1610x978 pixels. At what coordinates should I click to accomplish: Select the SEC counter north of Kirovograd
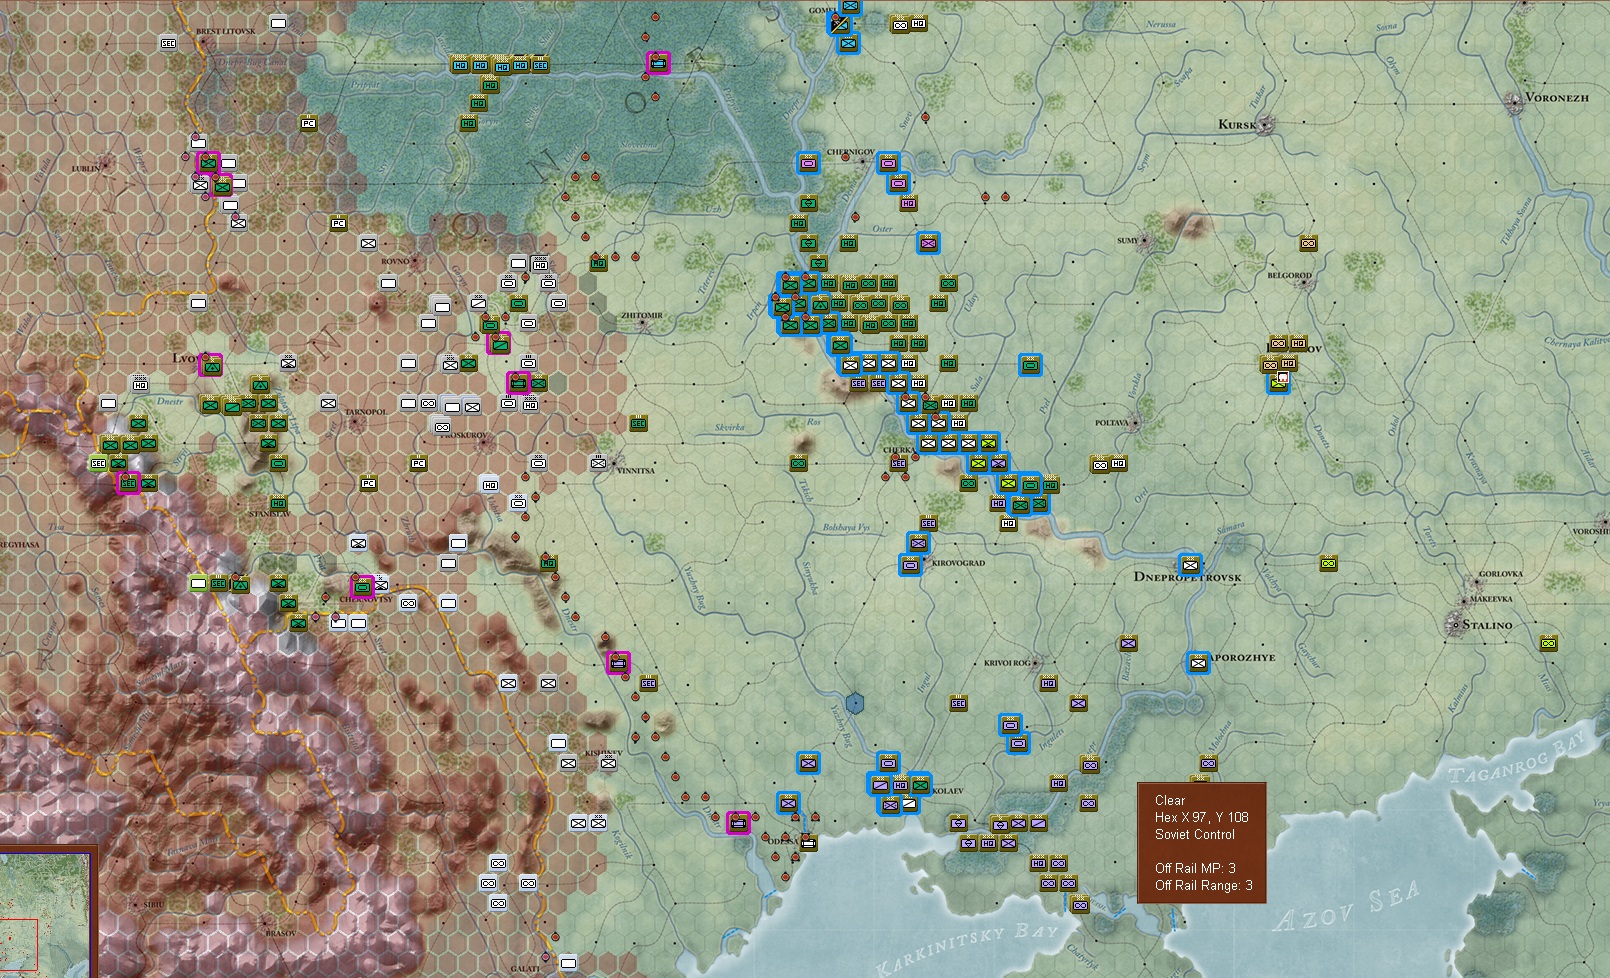tap(928, 523)
